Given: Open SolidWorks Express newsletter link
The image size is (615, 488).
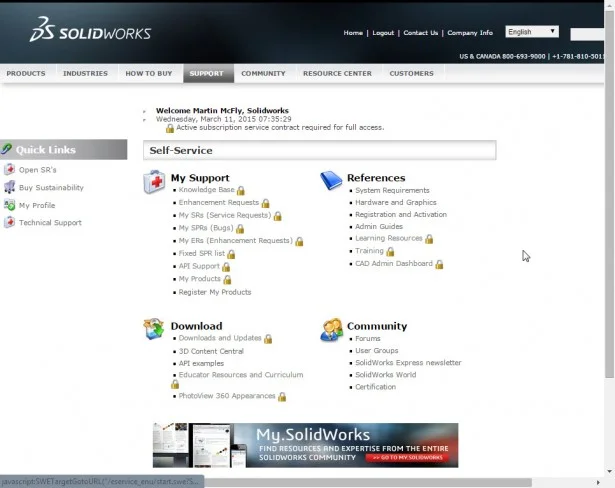Looking at the screenshot, I should coord(408,363).
